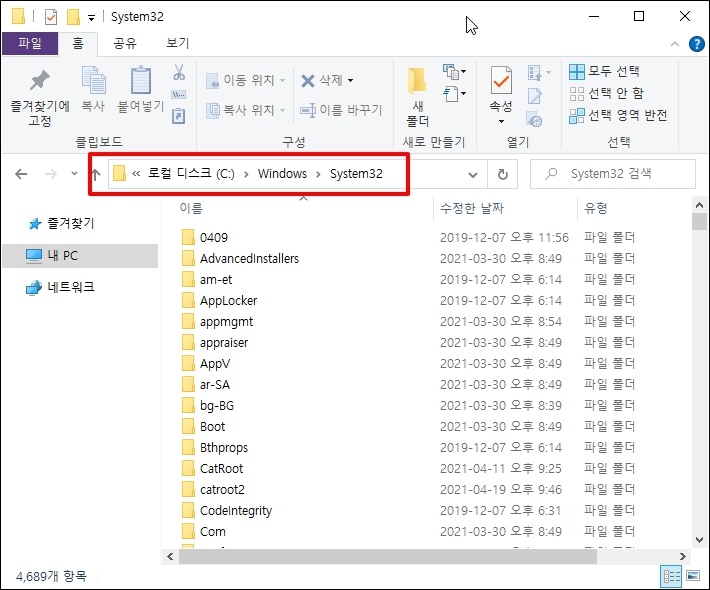Click the History icon in Open group

pos(534,120)
